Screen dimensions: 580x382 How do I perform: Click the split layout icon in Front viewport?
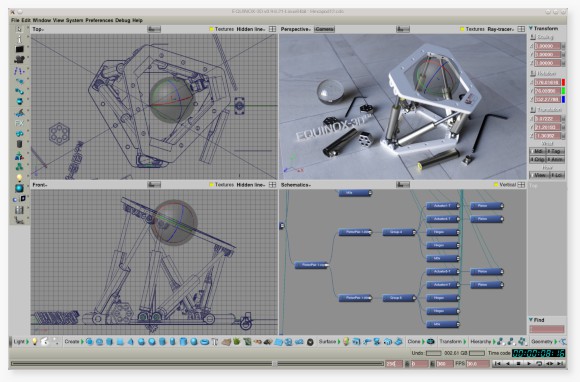click(272, 185)
